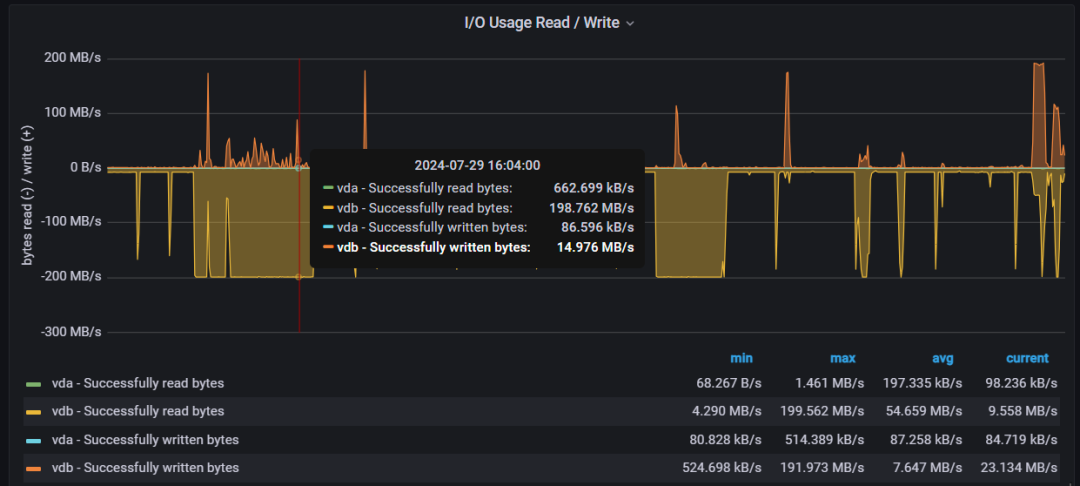The height and width of the screenshot is (486, 1080).
Task: Click the chevron next to the panel title
Action: point(630,23)
